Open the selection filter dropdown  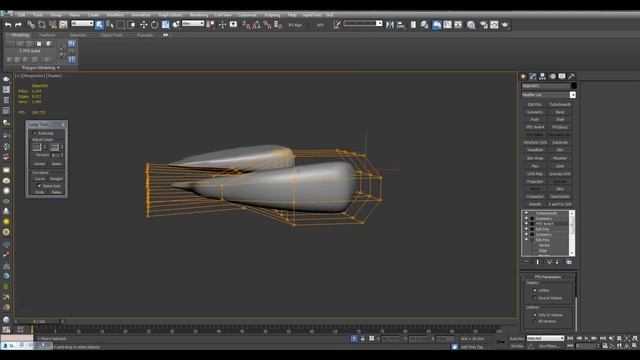(x=82, y=24)
